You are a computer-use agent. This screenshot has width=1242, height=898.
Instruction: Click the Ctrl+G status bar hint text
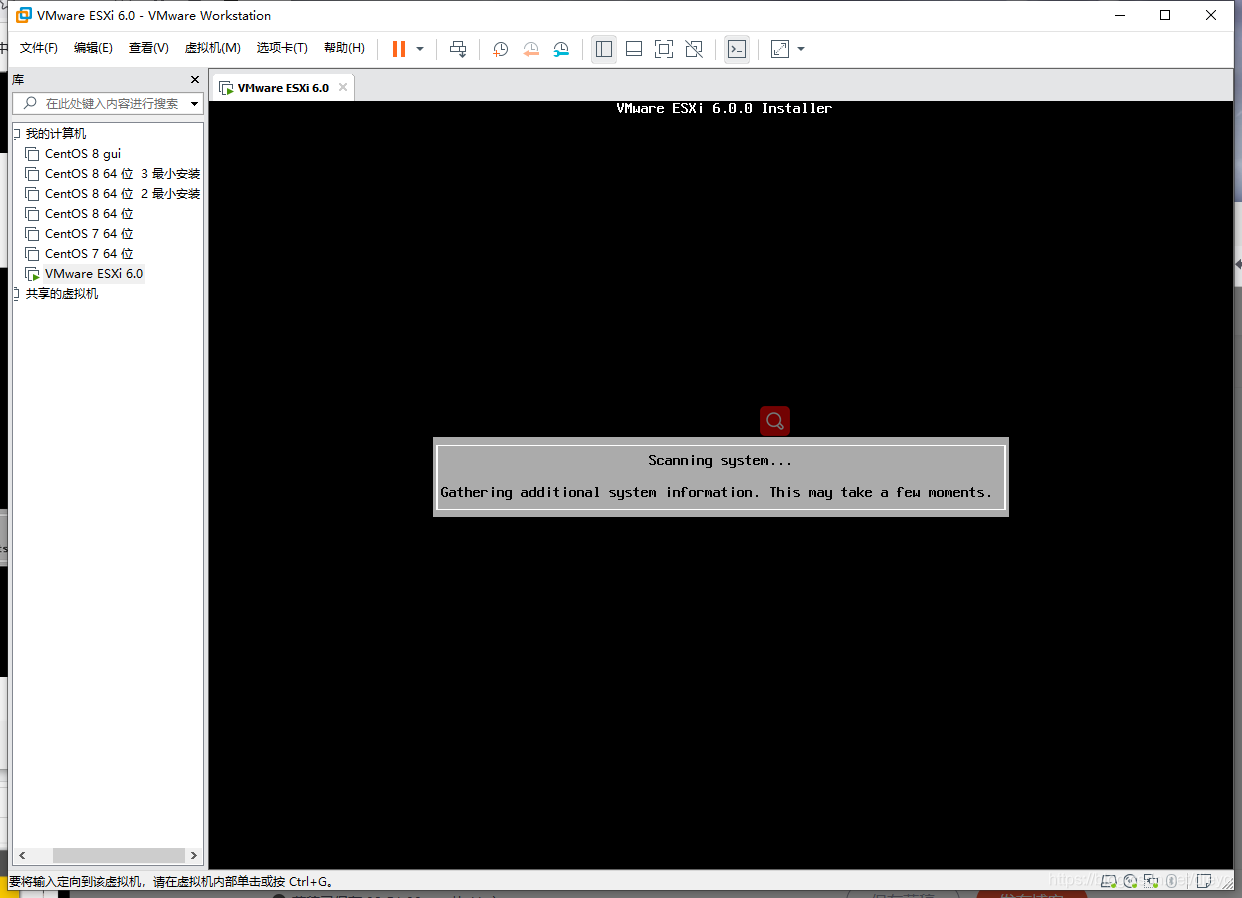point(170,882)
